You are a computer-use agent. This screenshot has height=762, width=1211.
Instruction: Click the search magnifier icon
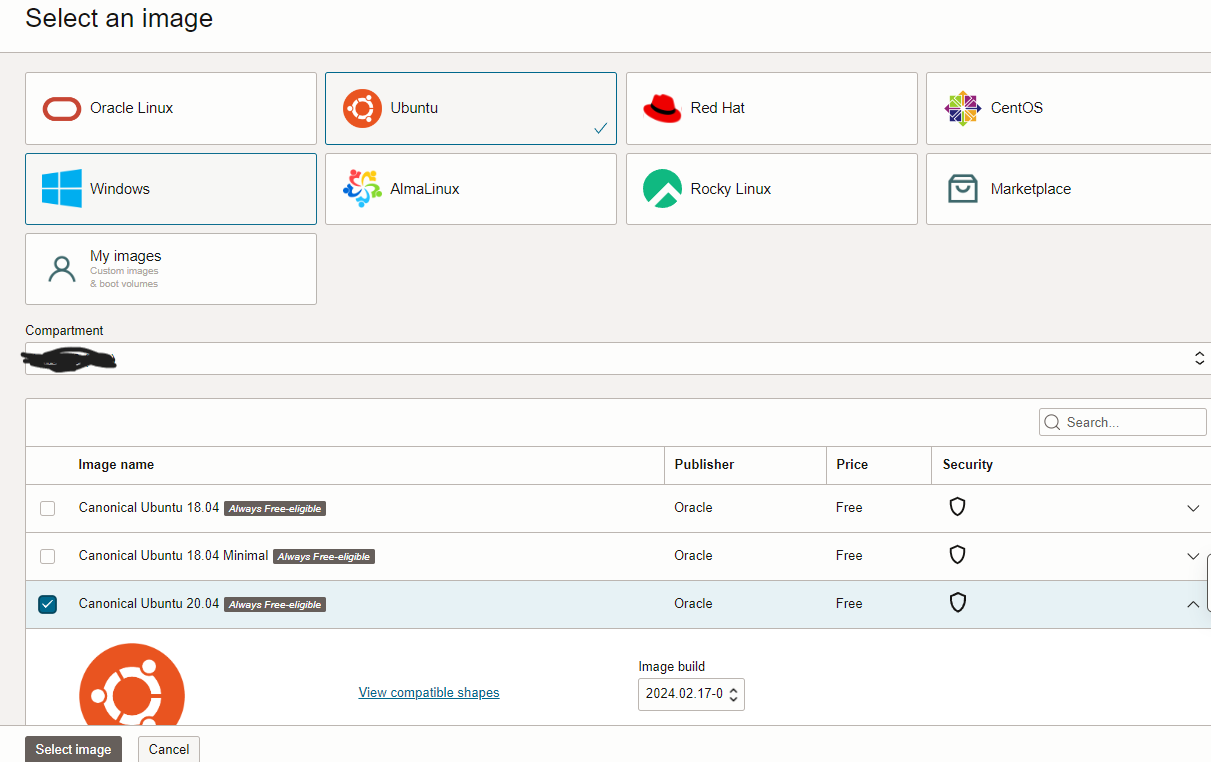pyautogui.click(x=1052, y=422)
